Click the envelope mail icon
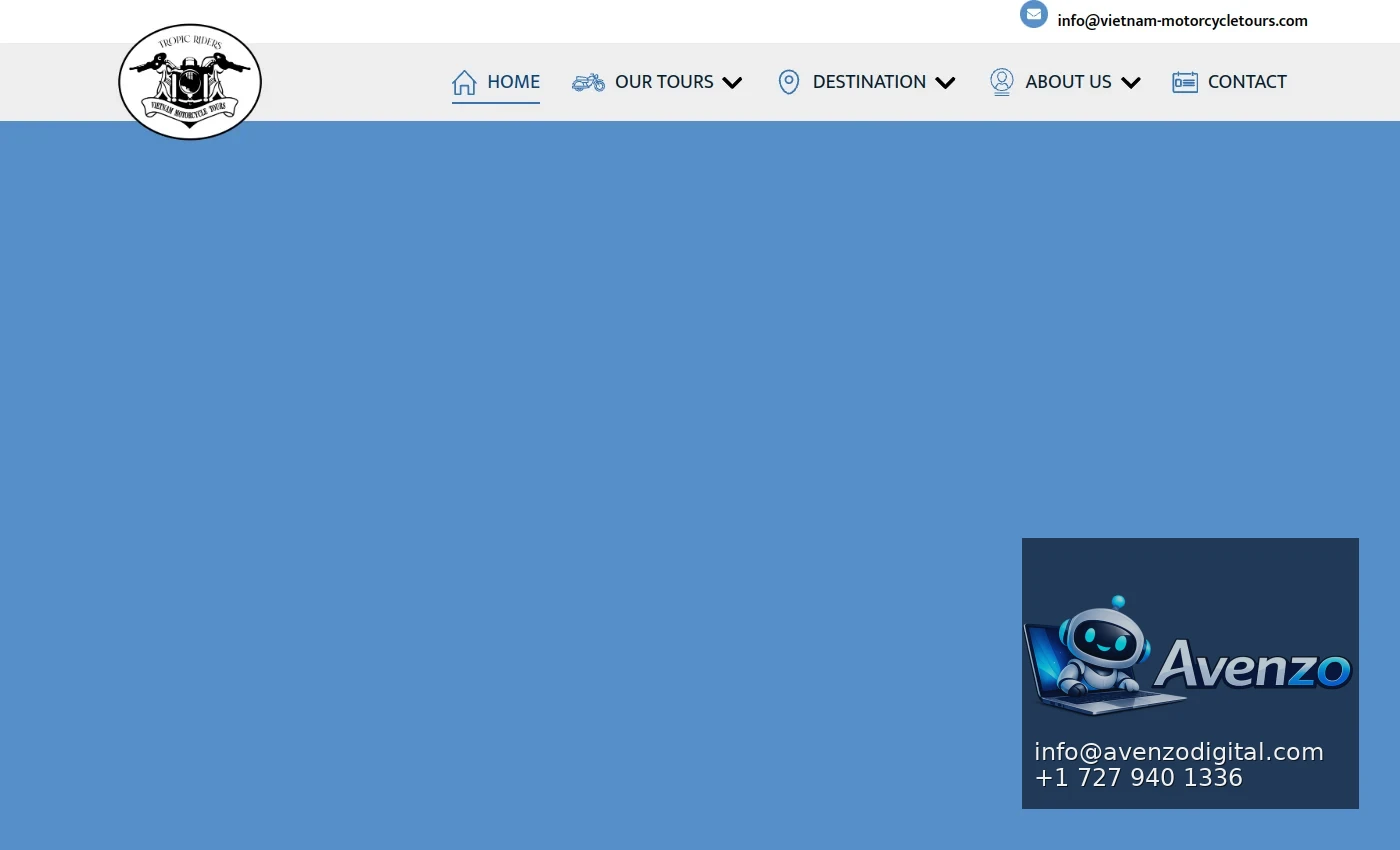Viewport: 1400px width, 850px height. 1034,14
